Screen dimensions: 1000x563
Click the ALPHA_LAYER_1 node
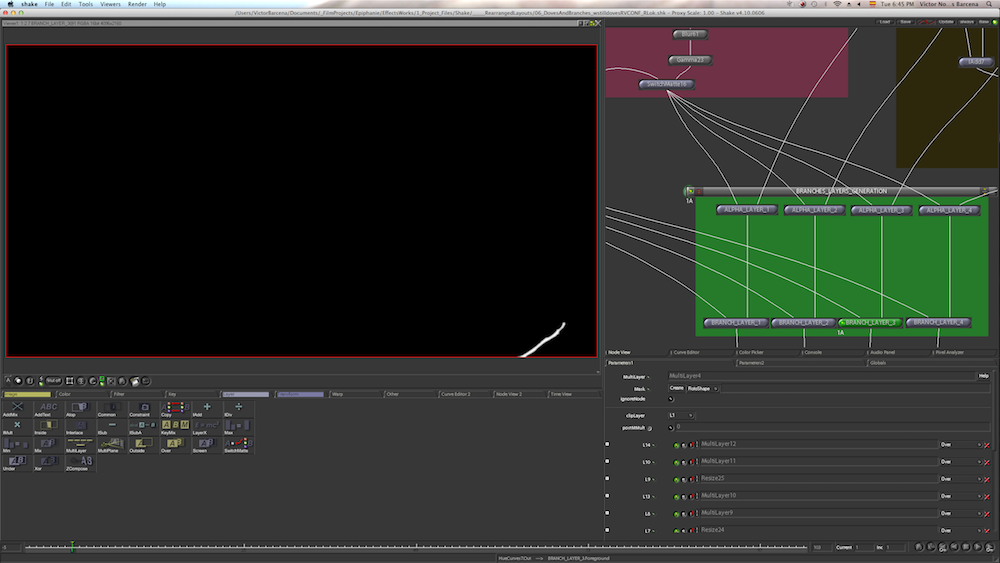pyautogui.click(x=746, y=210)
